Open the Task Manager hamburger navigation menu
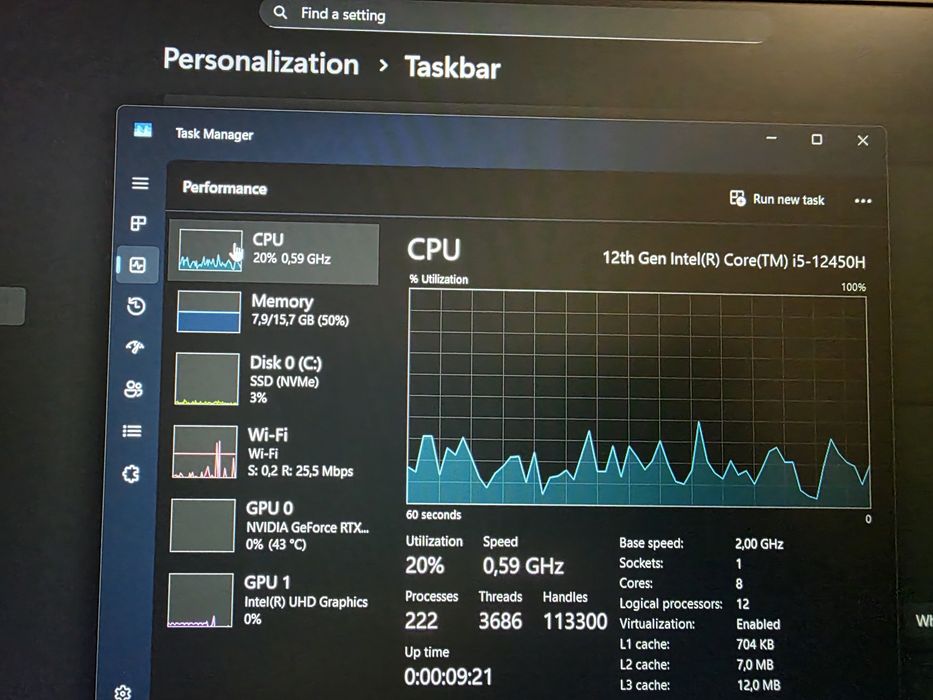Image resolution: width=933 pixels, height=700 pixels. click(140, 183)
